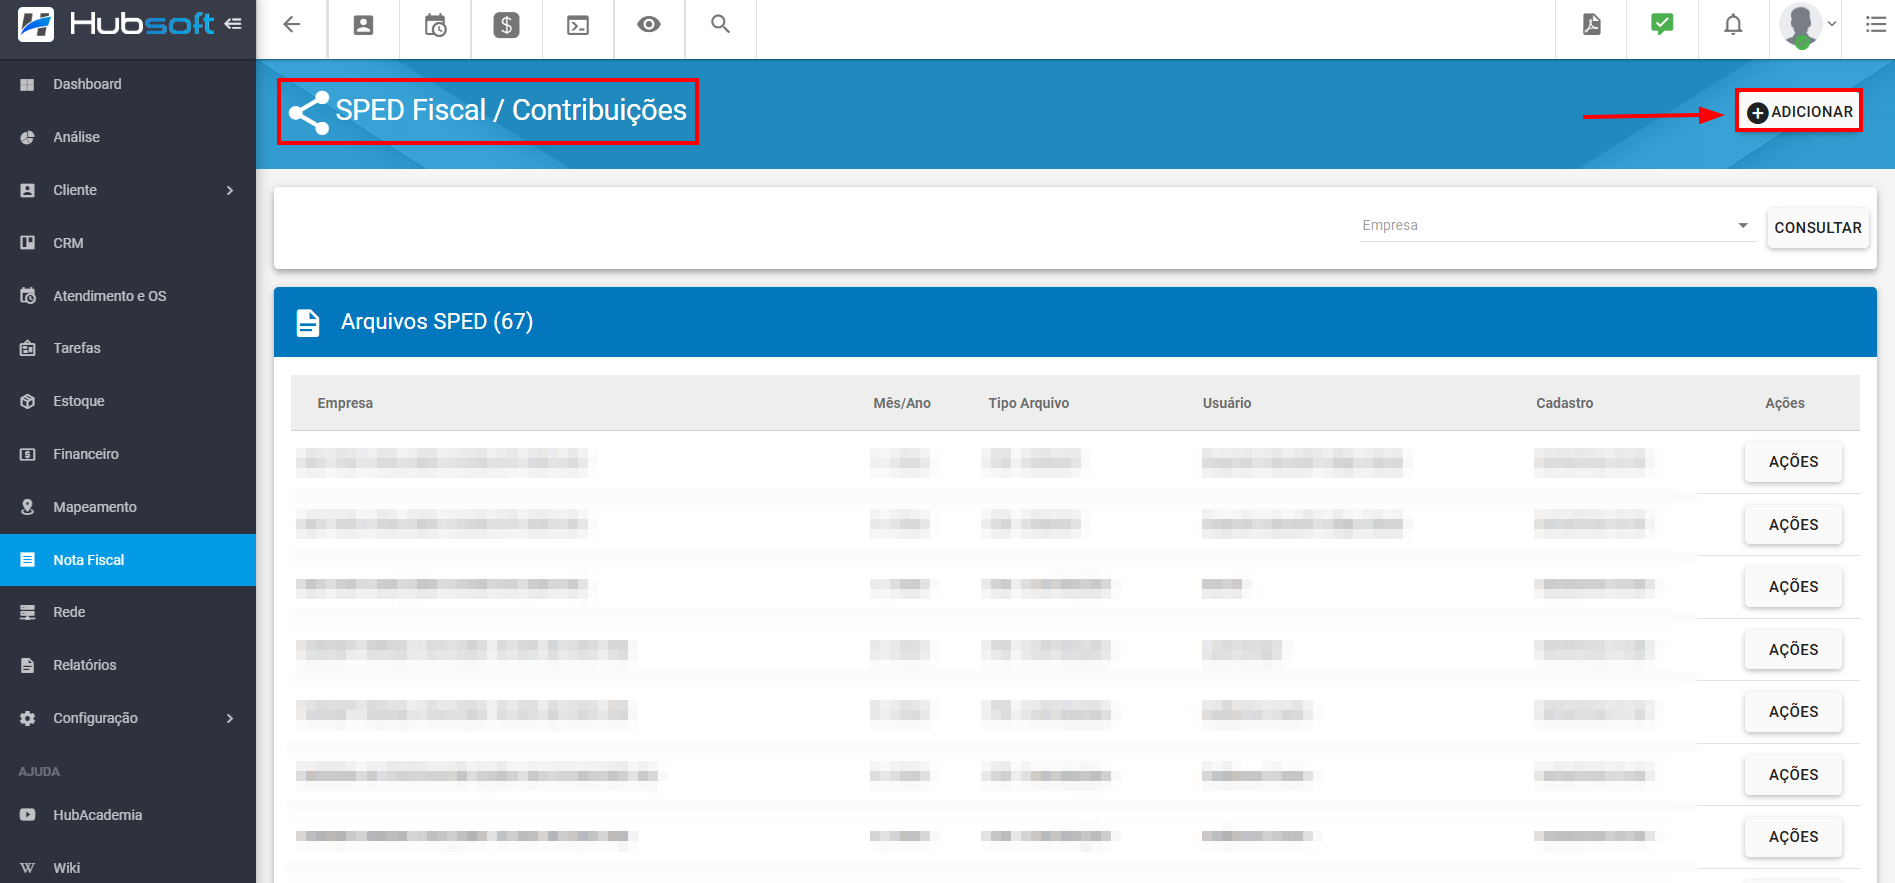Open the dollar sign financial icon
Screen dimensions: 1895x883
[507, 25]
